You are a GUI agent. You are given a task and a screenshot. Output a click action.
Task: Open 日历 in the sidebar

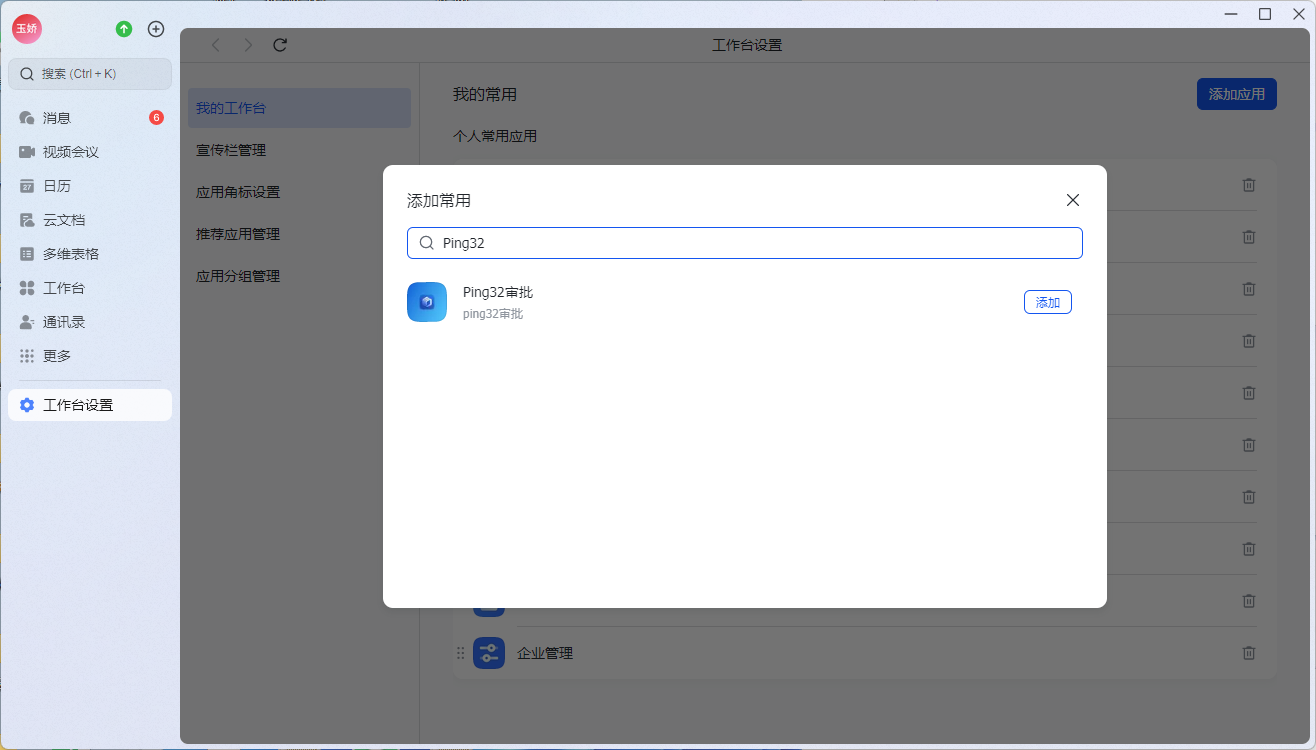pyautogui.click(x=90, y=186)
